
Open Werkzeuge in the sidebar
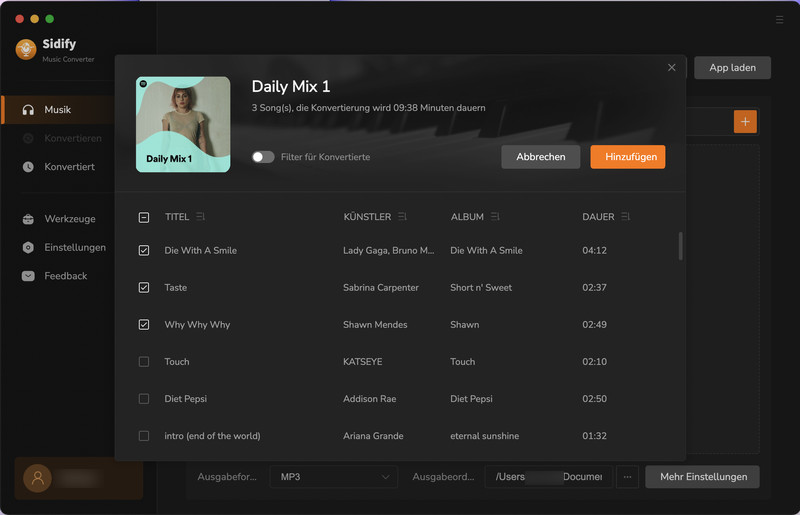(x=70, y=219)
